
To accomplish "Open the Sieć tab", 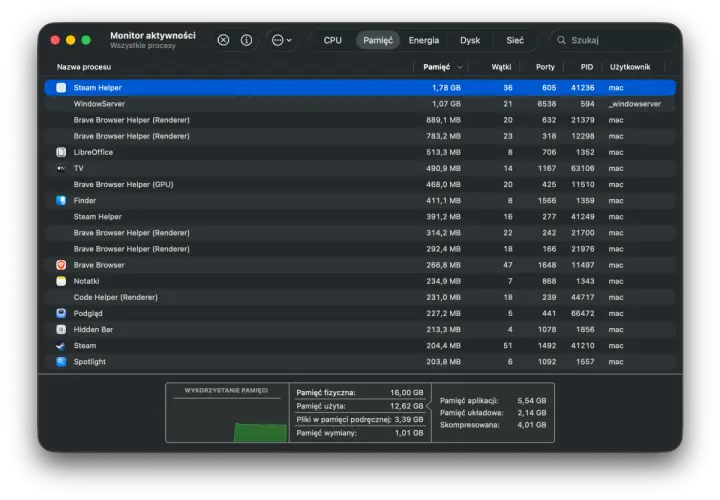I will click(515, 40).
